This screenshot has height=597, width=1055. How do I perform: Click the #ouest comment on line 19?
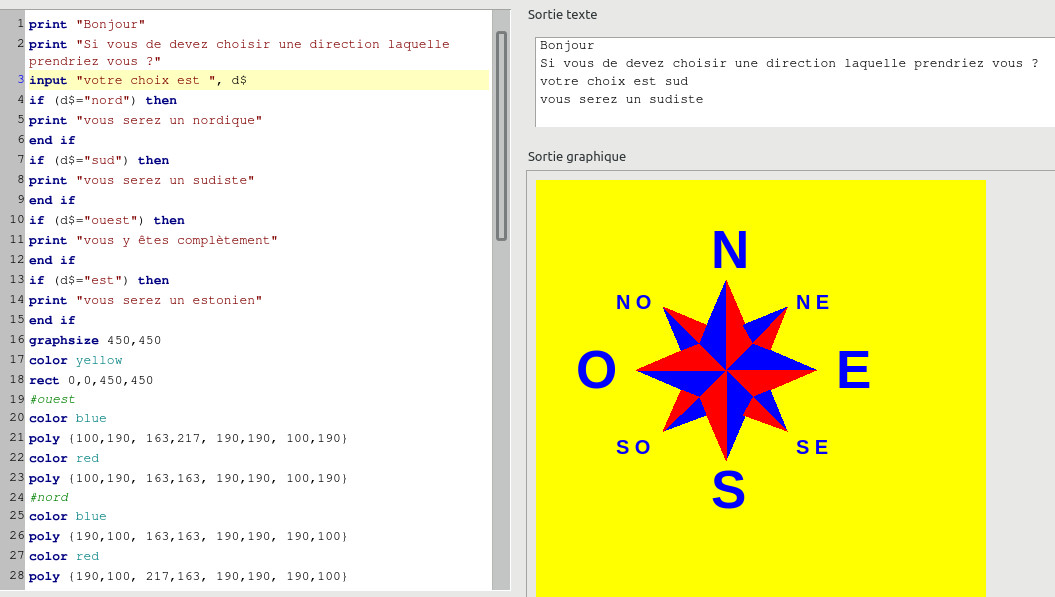click(x=52, y=399)
